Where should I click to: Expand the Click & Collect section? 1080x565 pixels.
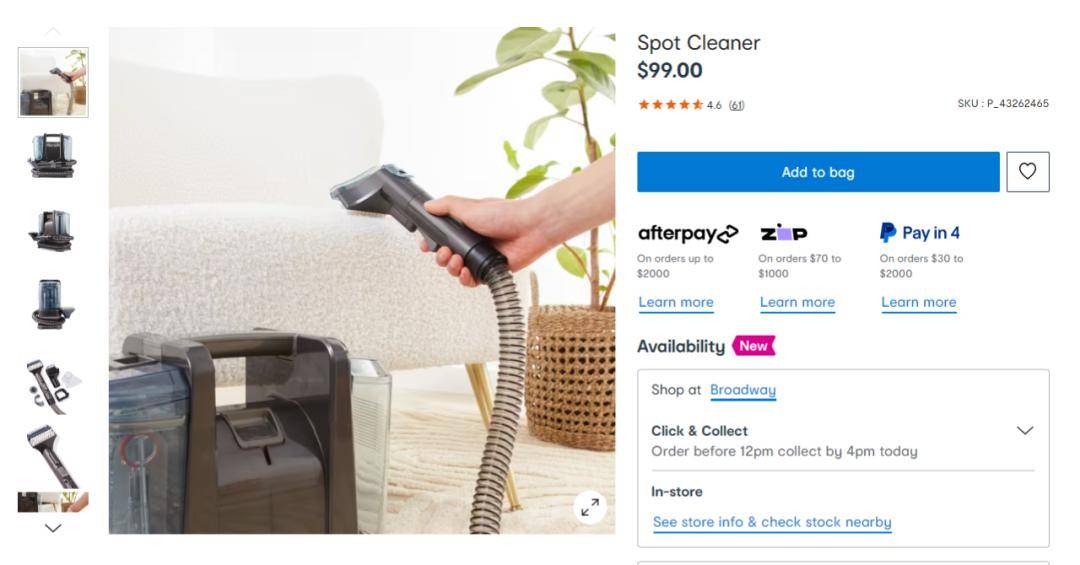tap(1025, 431)
